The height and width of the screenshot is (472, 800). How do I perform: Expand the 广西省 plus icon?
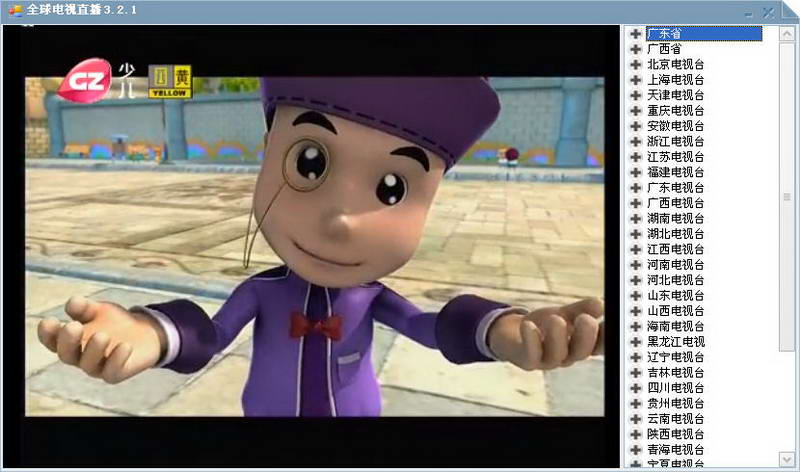tap(636, 49)
